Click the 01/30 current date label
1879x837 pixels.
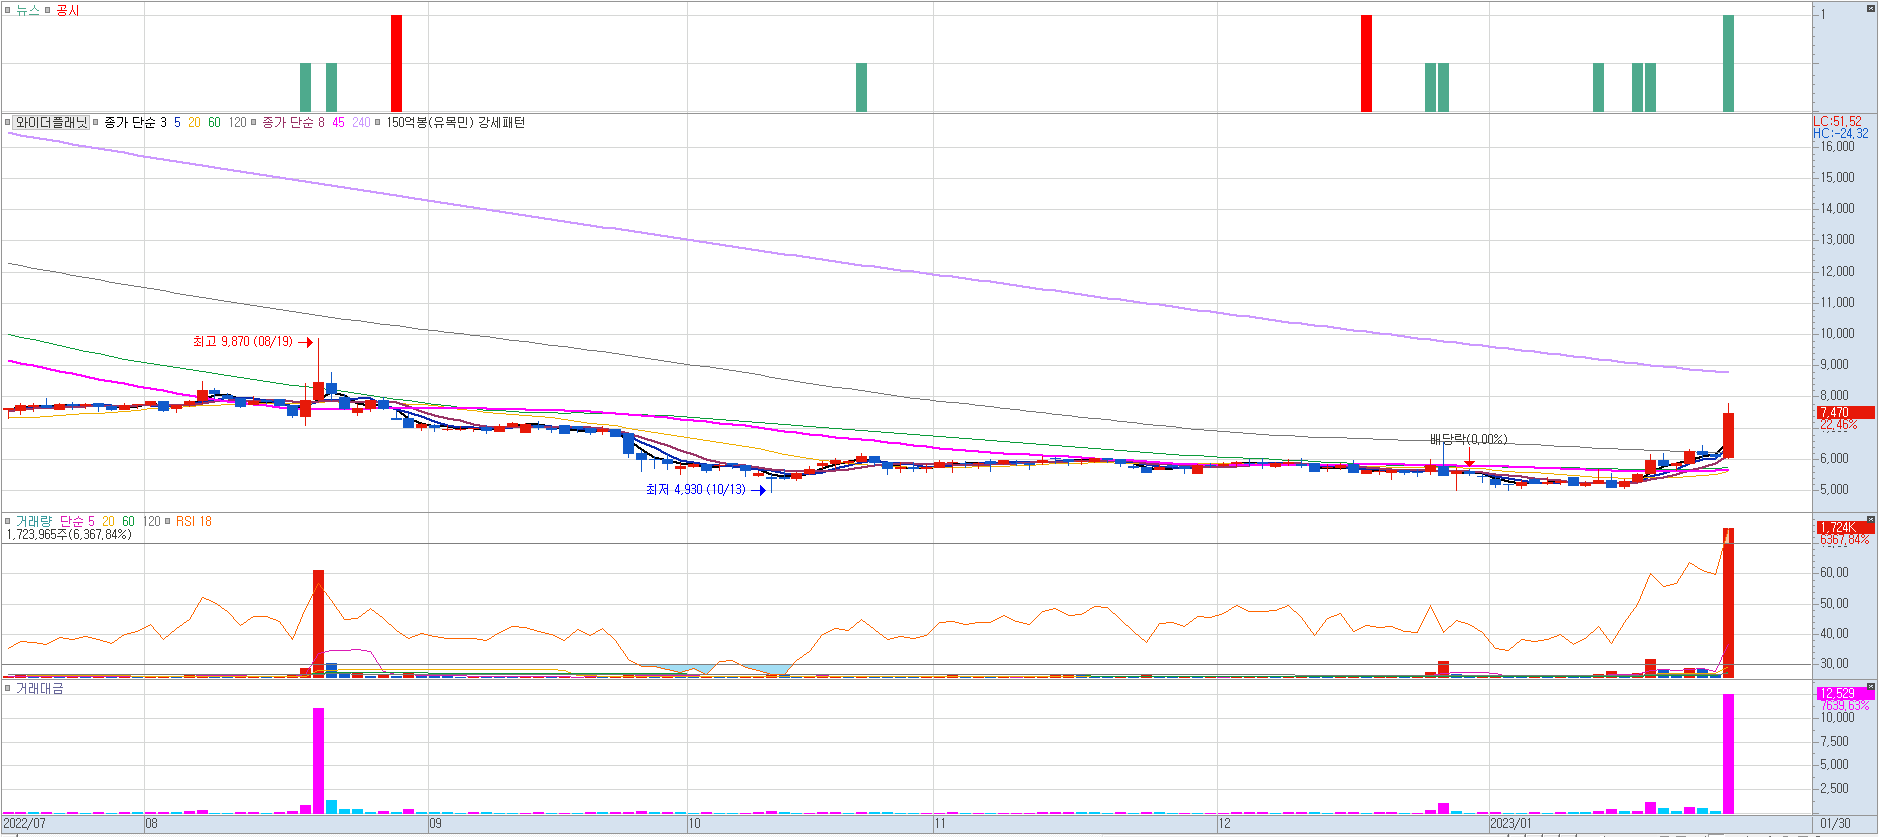tap(1835, 824)
